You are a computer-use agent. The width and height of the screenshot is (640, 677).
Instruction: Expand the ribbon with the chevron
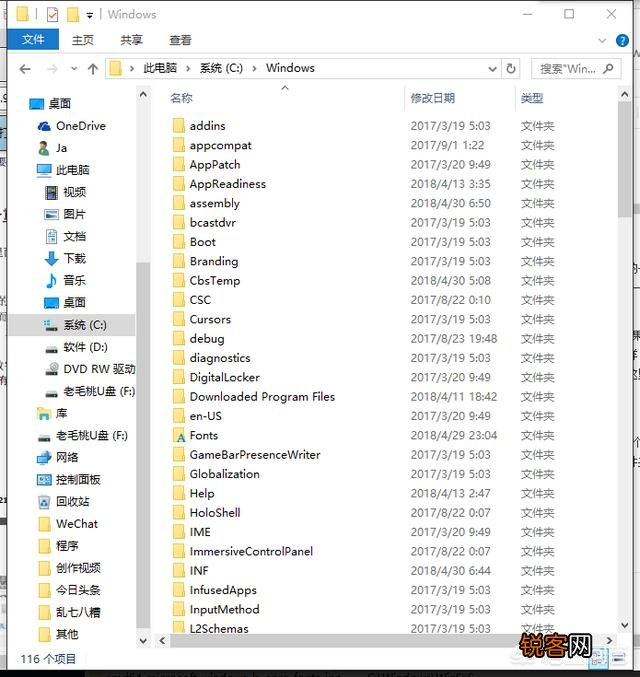tap(602, 41)
